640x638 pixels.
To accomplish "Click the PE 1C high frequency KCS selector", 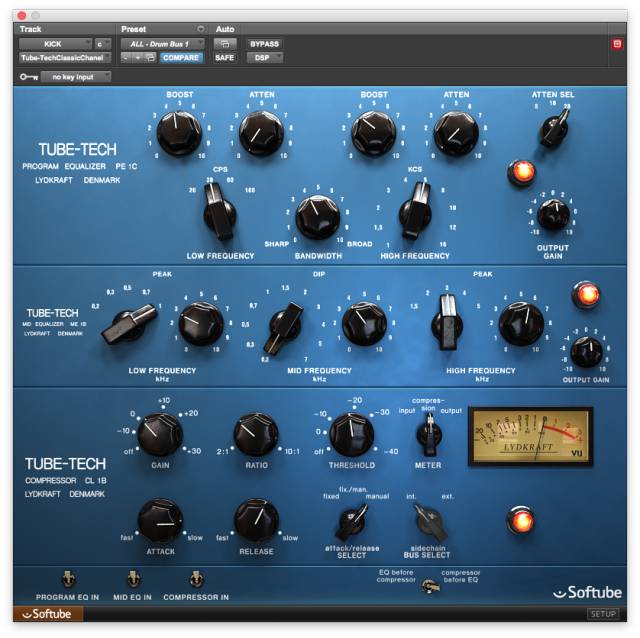I will 416,211.
